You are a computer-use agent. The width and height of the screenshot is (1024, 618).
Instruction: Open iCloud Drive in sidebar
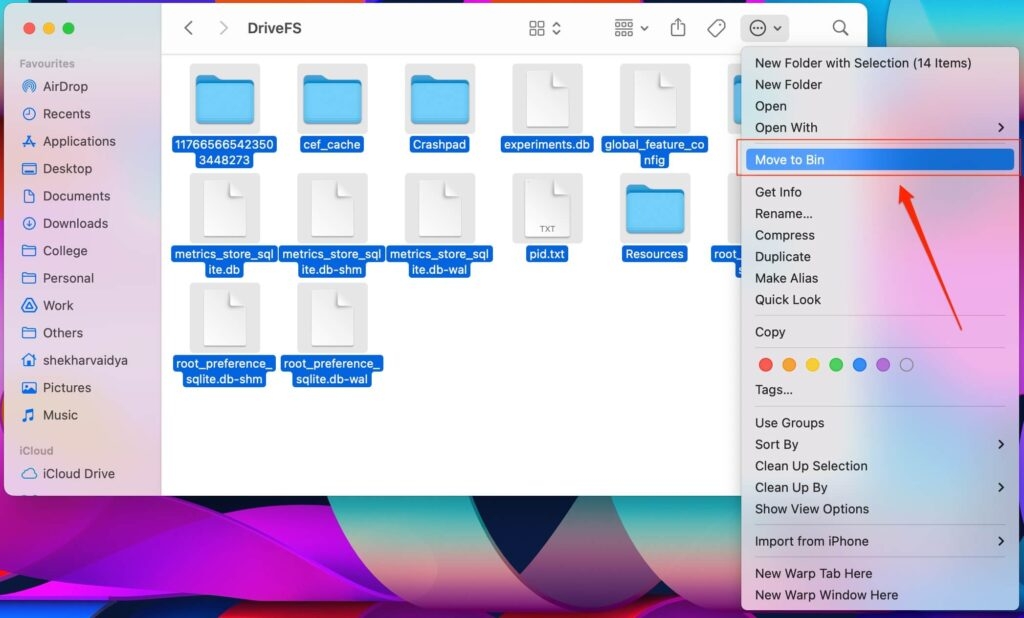(78, 474)
